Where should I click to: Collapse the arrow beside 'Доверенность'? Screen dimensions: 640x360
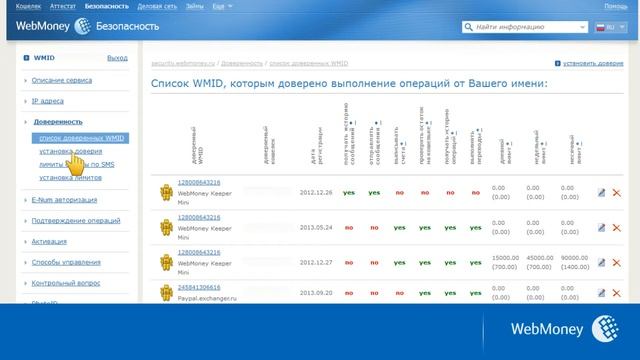pos(25,122)
